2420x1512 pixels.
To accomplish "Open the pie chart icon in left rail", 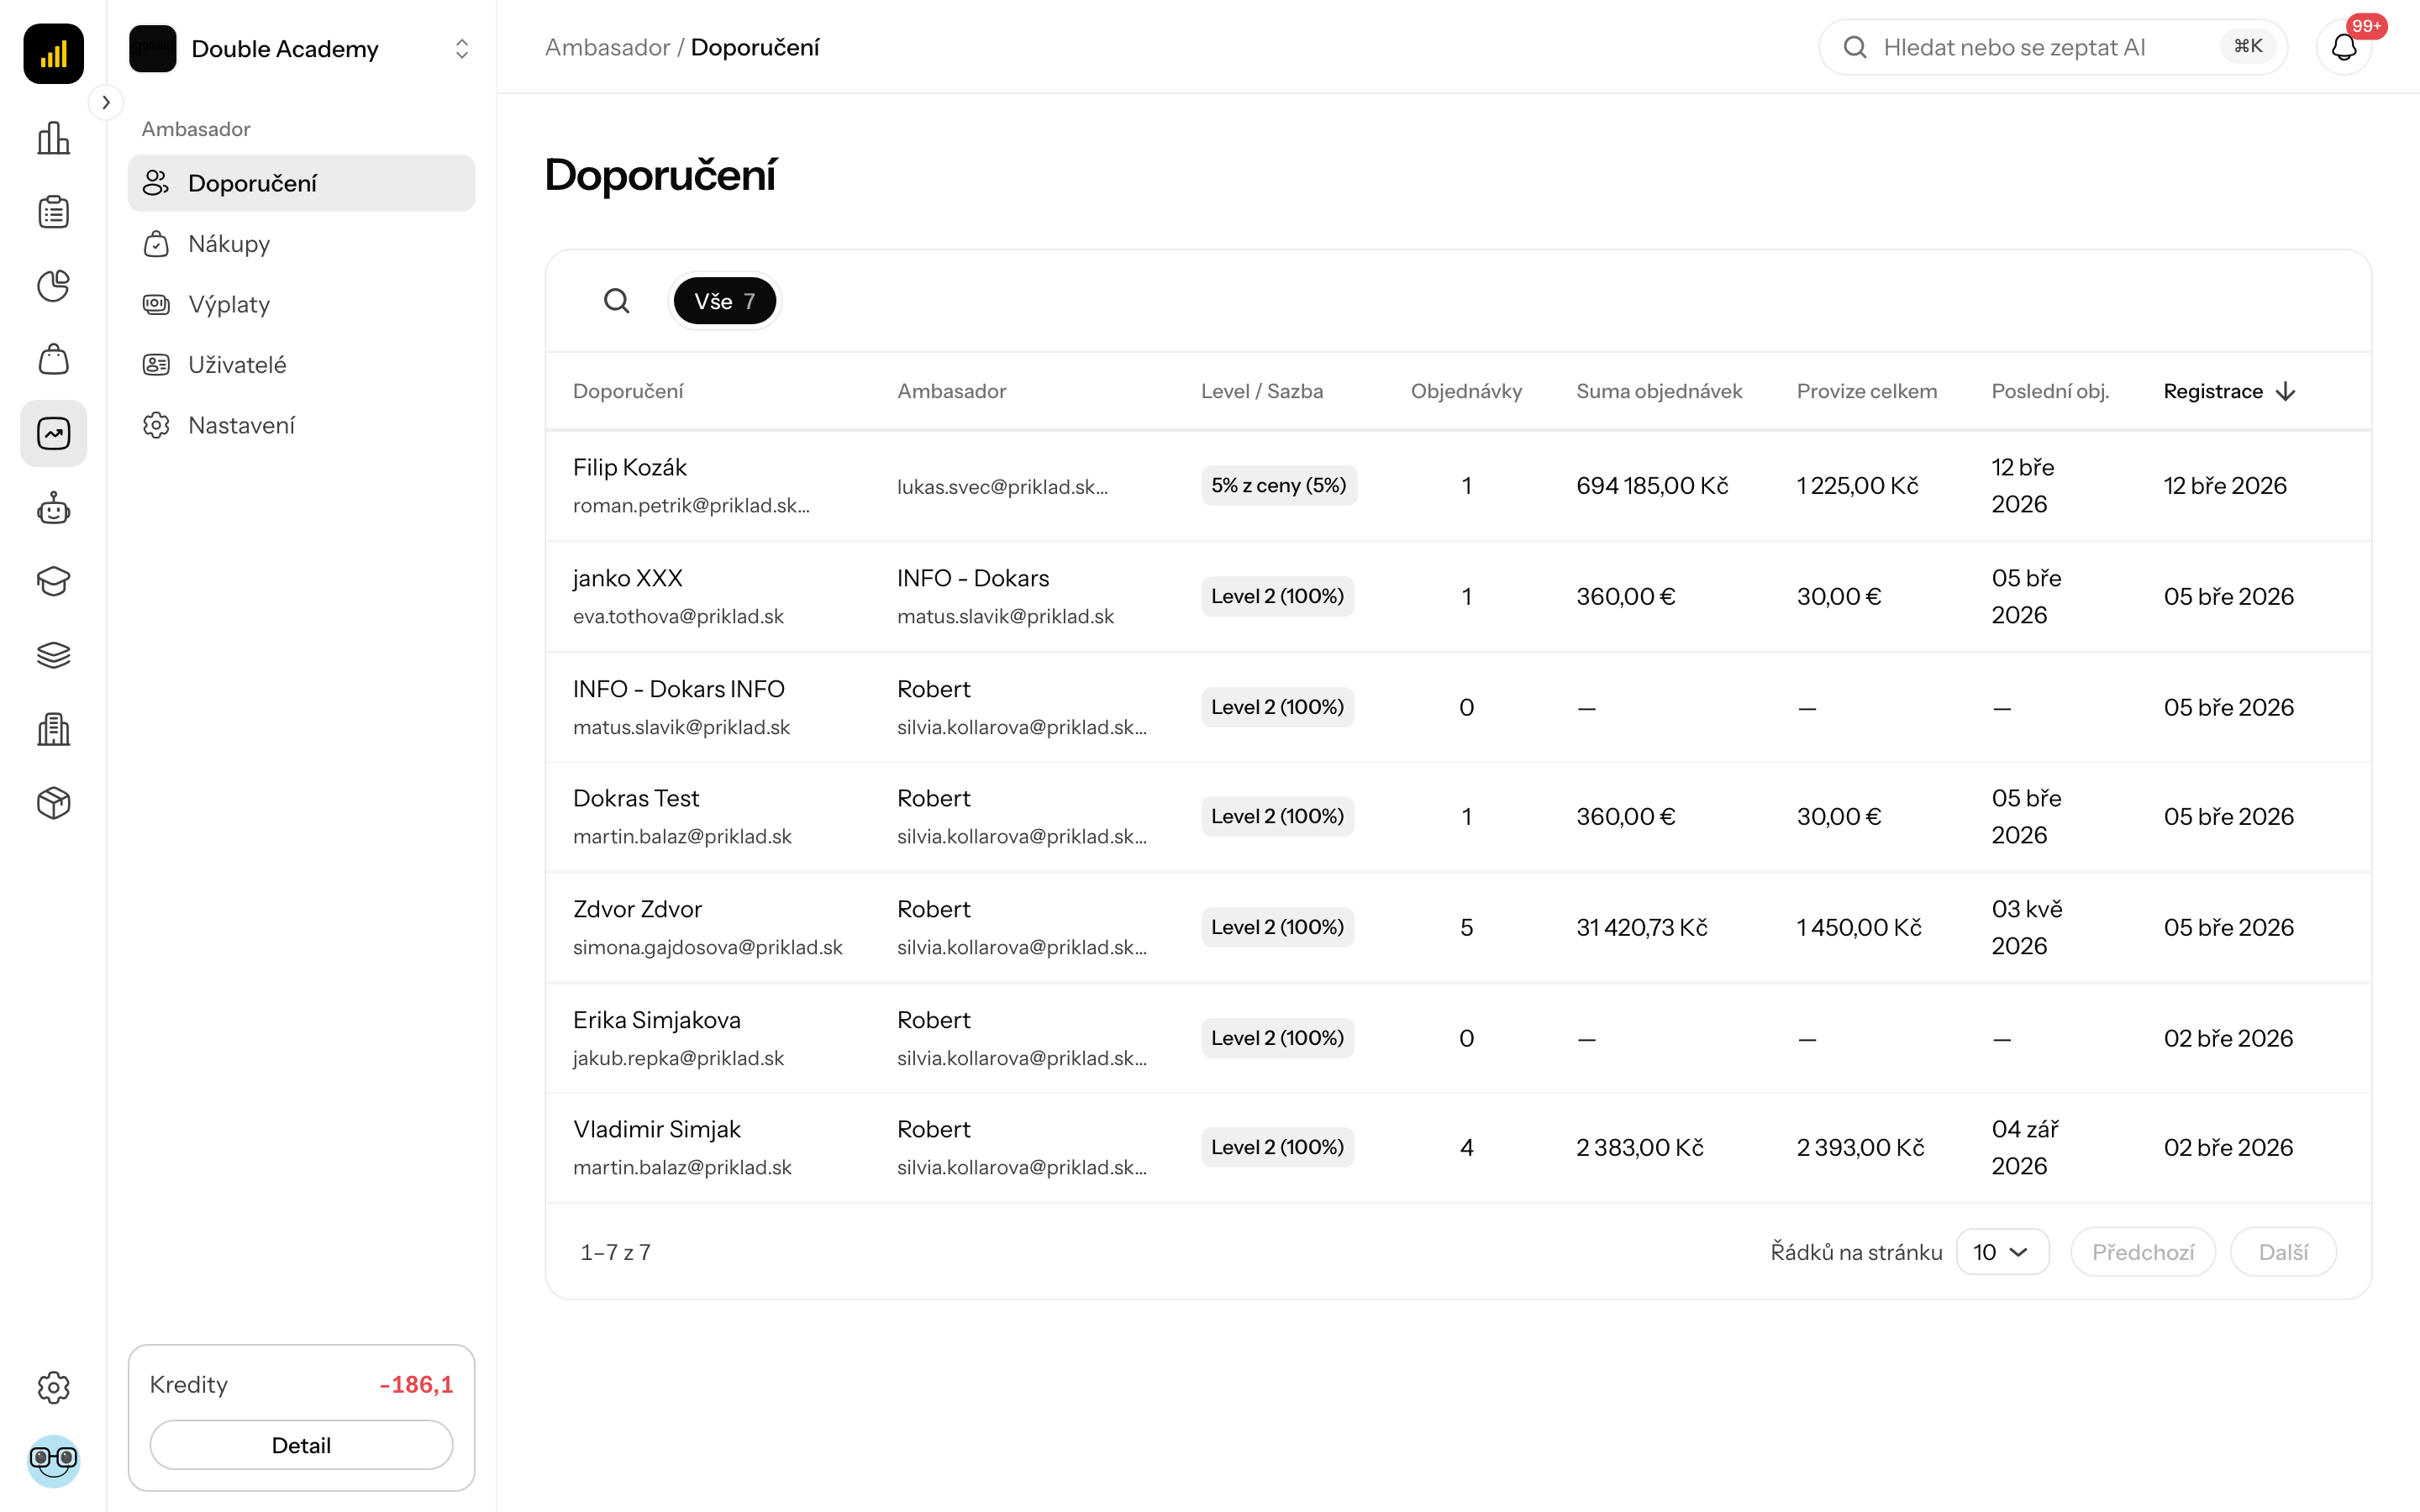I will pyautogui.click(x=53, y=286).
